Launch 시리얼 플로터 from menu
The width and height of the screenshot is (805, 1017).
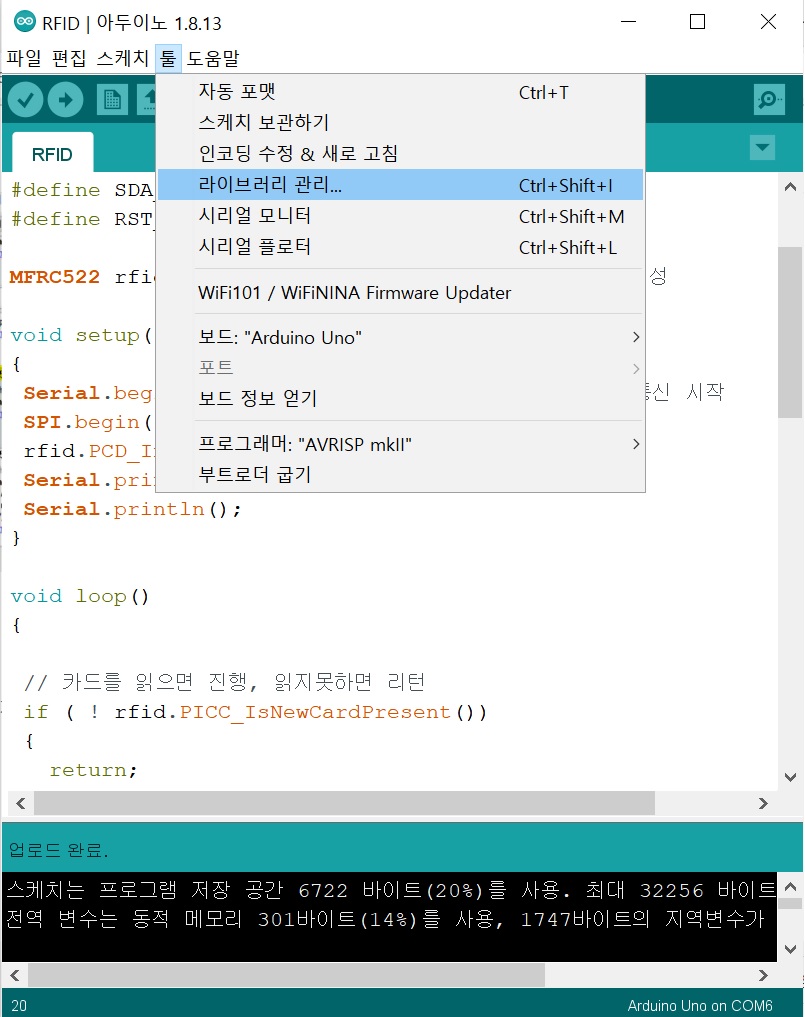pyautogui.click(x=401, y=247)
